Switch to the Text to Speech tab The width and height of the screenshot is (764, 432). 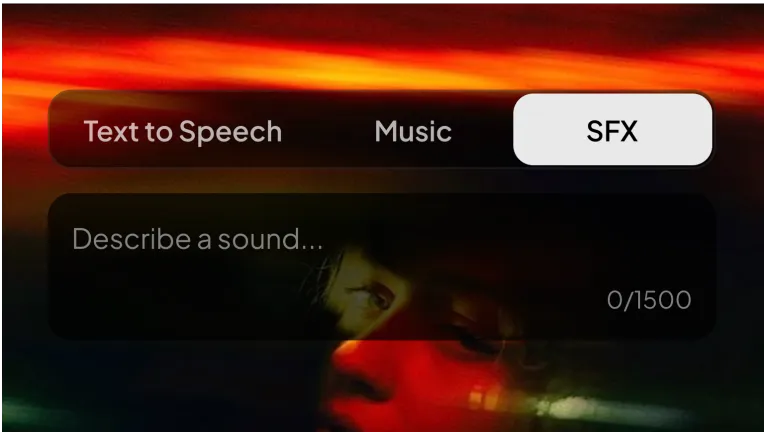[183, 131]
